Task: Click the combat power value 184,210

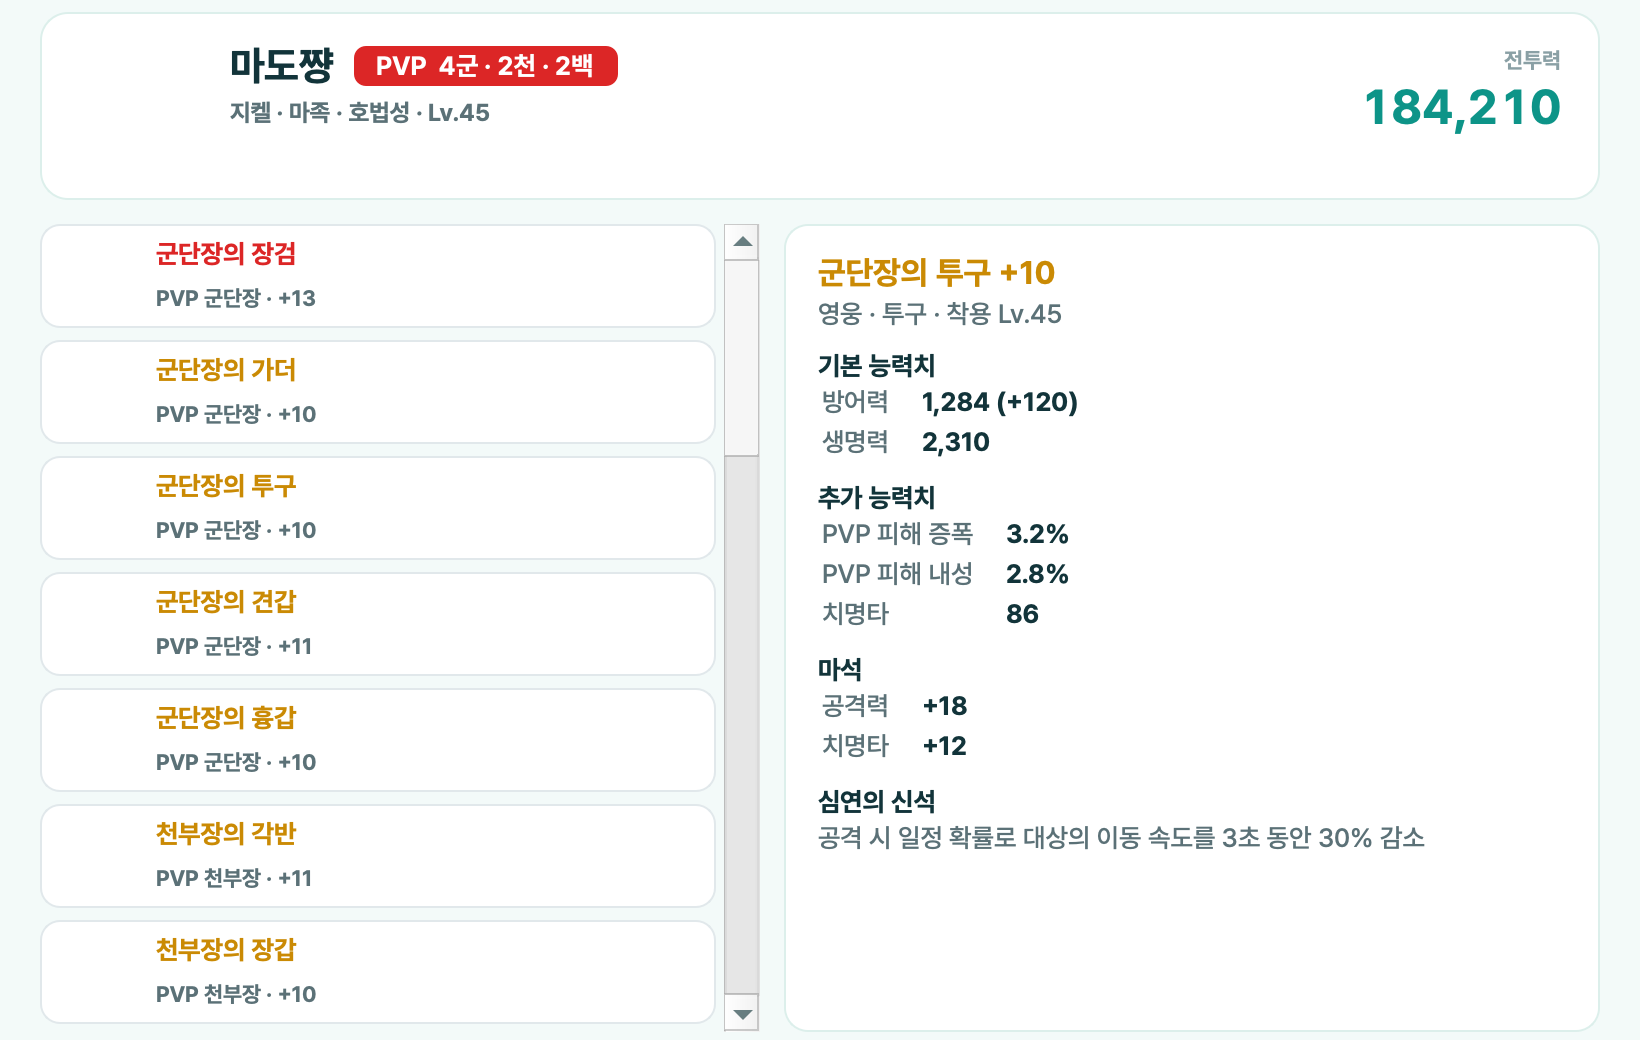Action: (x=1462, y=108)
